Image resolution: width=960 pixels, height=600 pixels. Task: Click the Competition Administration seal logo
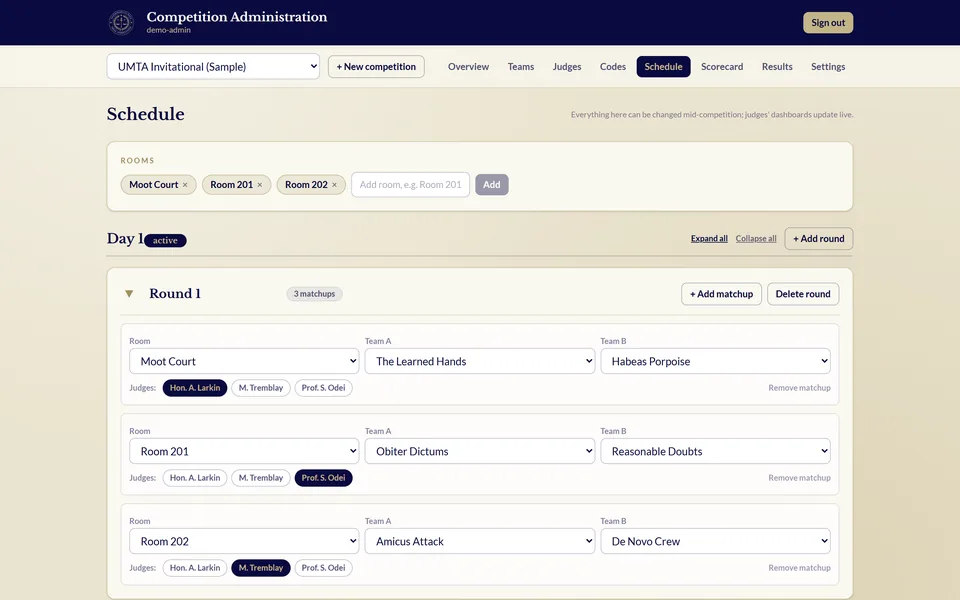point(121,23)
